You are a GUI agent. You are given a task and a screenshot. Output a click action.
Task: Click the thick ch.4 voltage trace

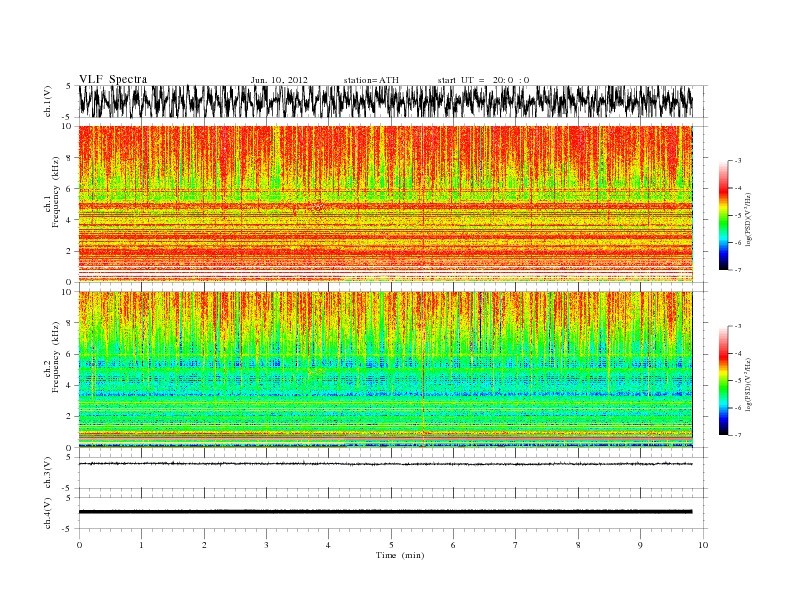385,512
